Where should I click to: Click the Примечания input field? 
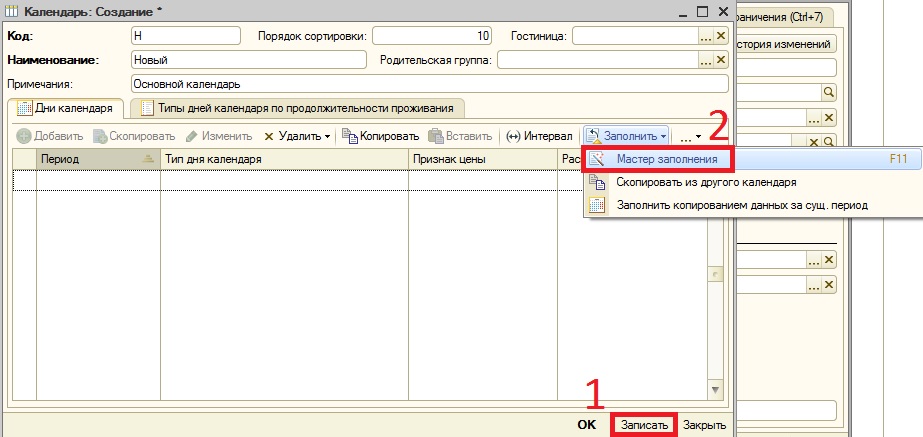(x=430, y=84)
